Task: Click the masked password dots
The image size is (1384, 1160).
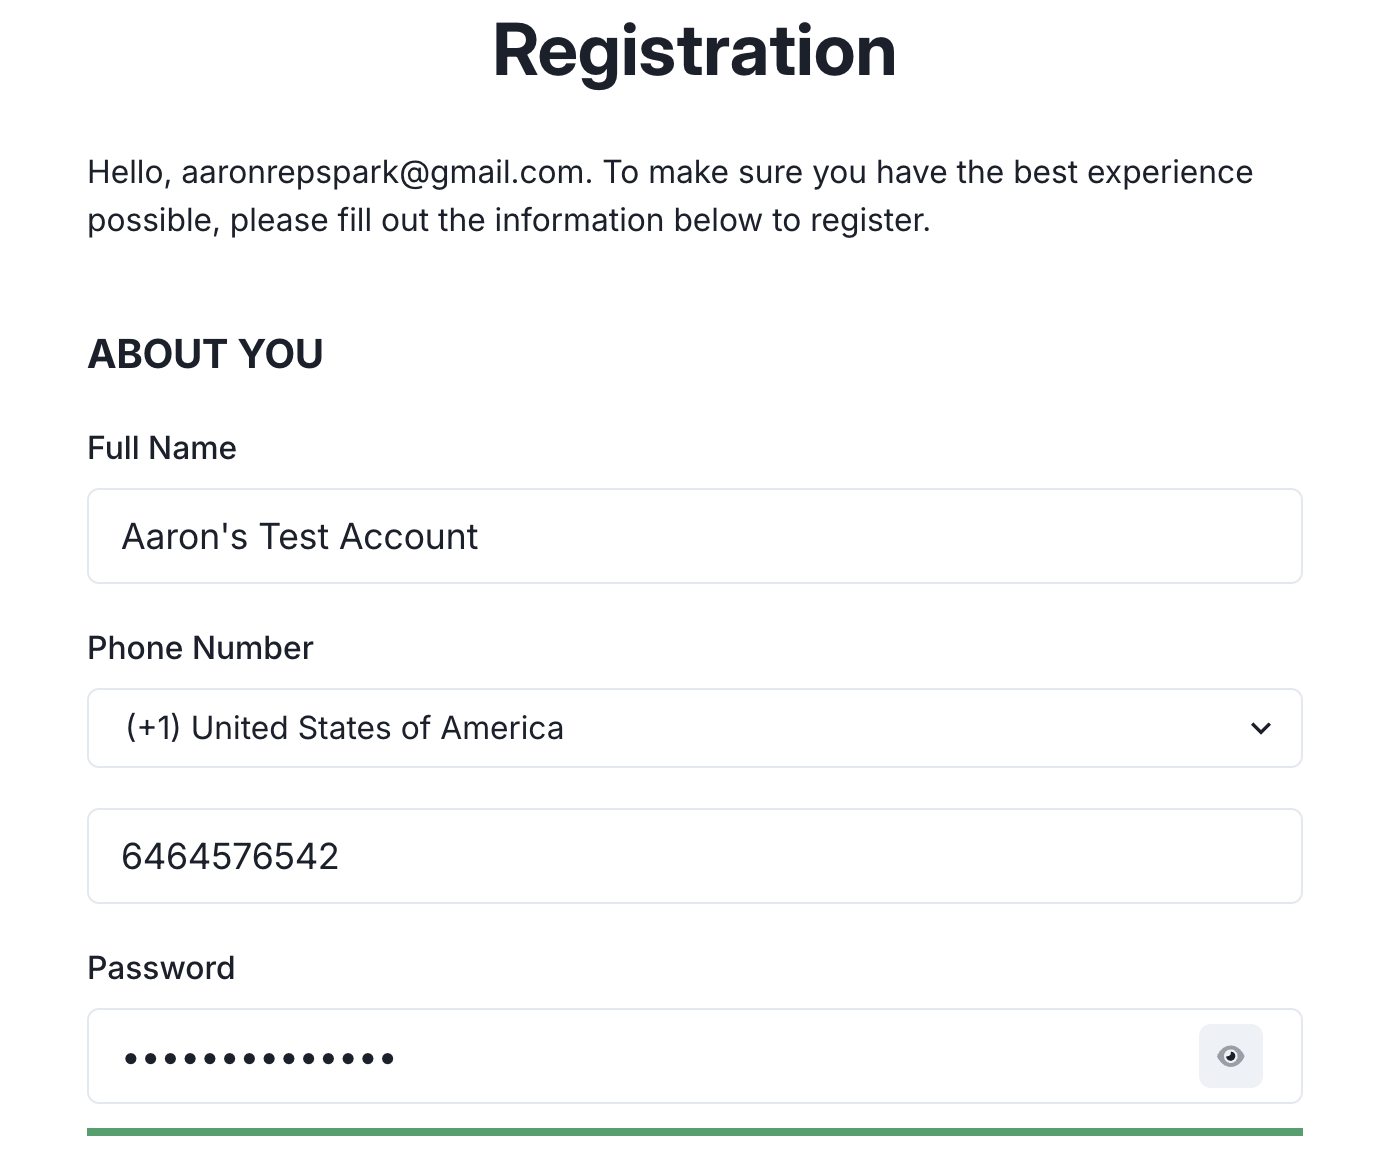Action: point(259,1058)
